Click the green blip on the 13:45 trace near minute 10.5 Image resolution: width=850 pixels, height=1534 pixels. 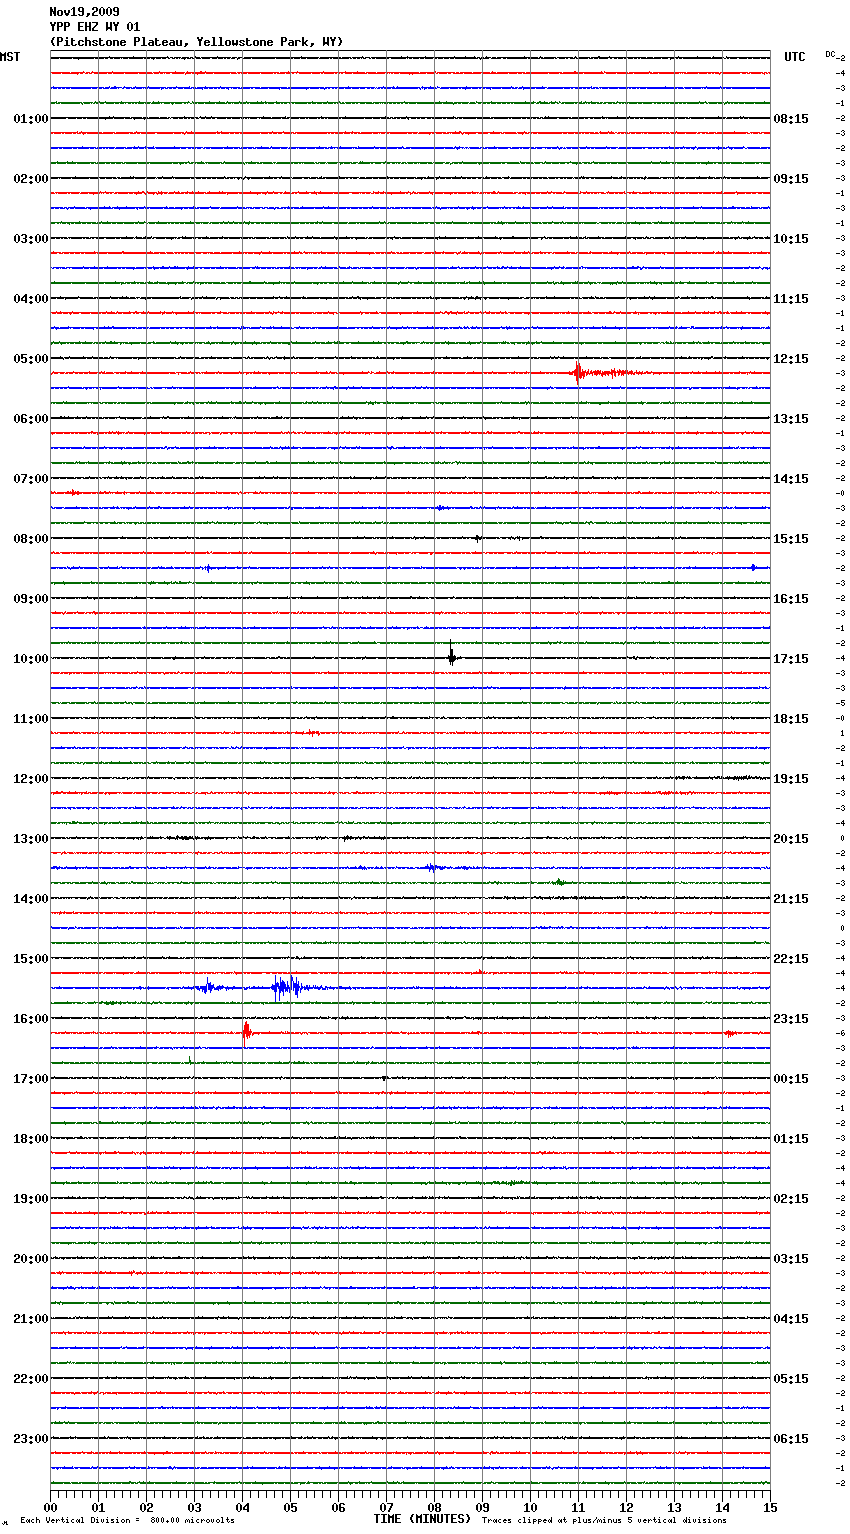[x=560, y=882]
